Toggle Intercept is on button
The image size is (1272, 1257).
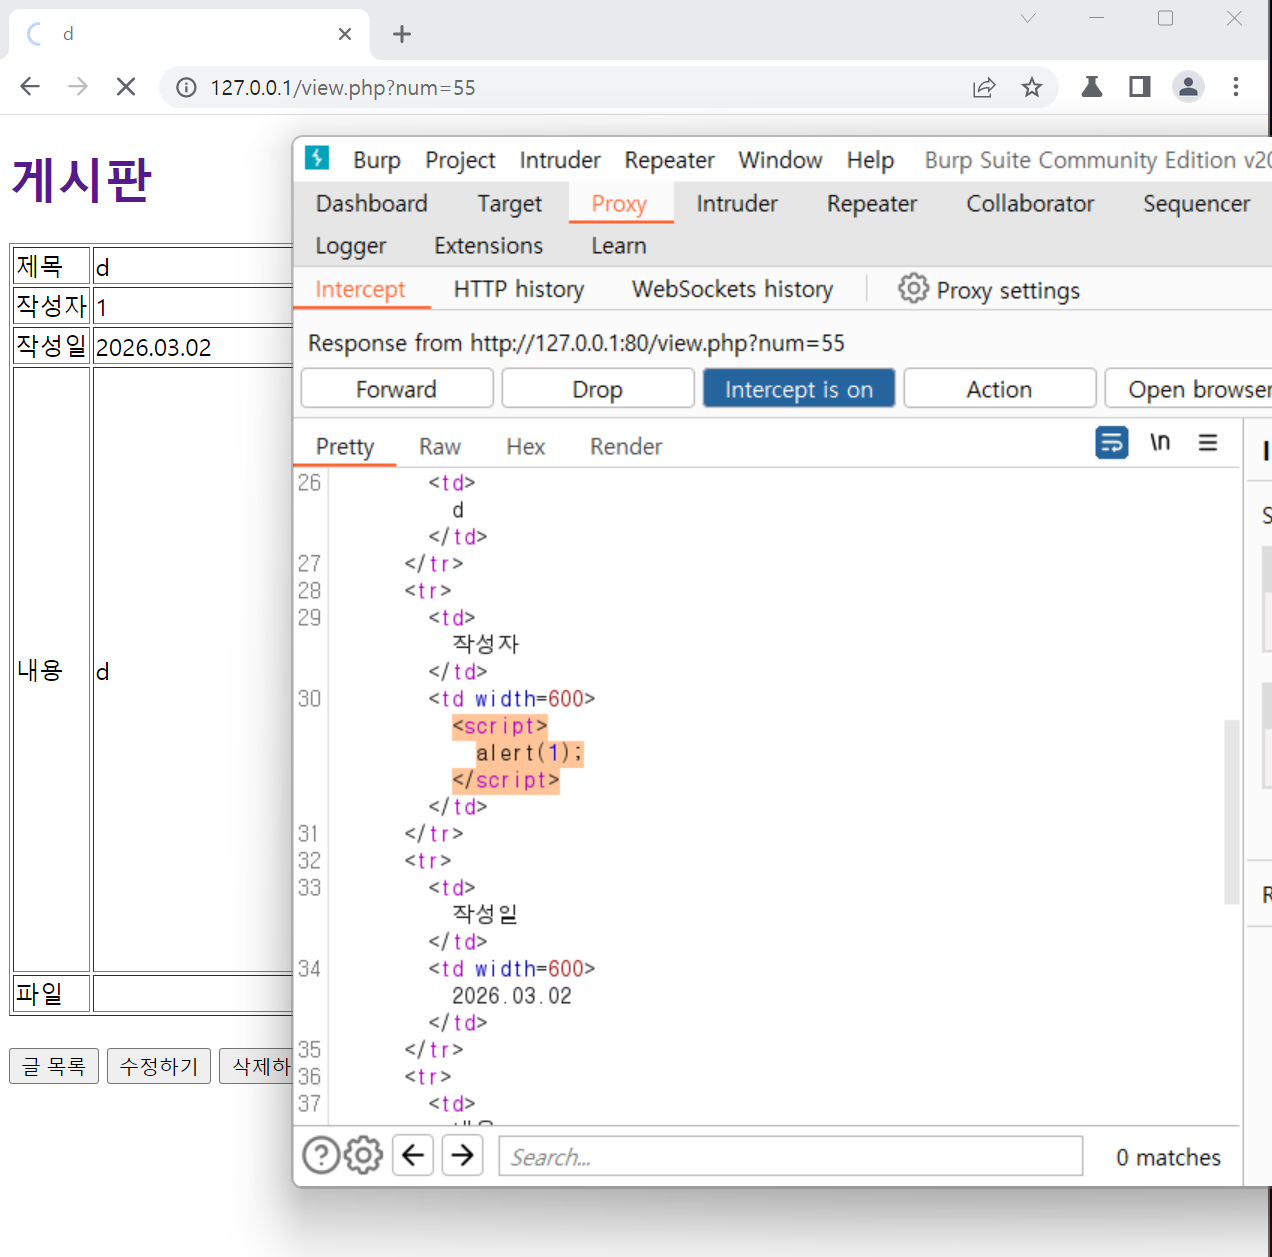click(x=799, y=388)
